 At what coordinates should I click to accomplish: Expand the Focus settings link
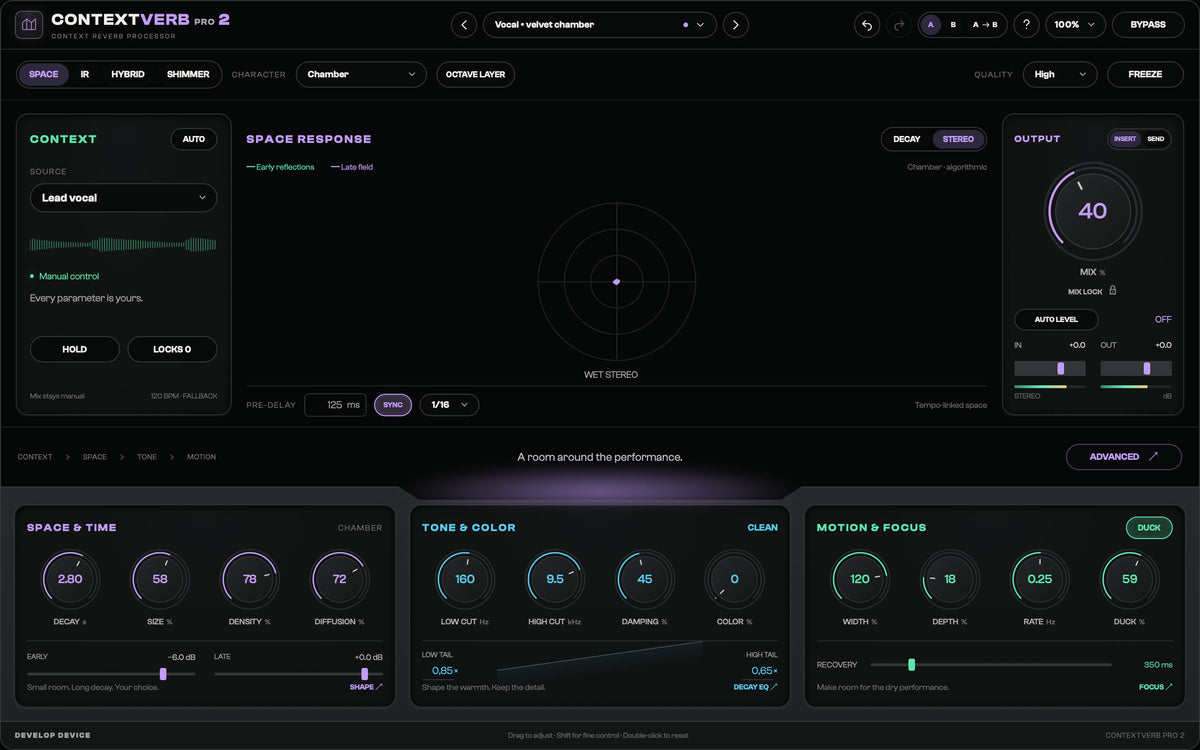[x=1155, y=687]
